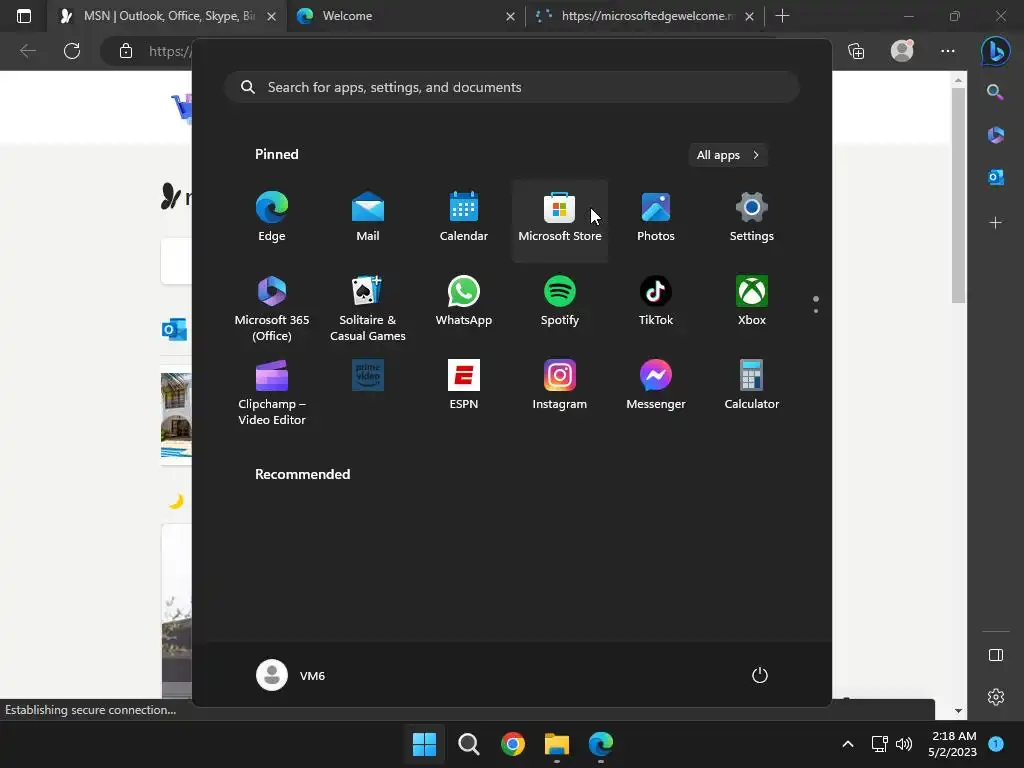Open Clipchamp Video Editor
Viewport: 1024px width, 768px height.
[272, 392]
